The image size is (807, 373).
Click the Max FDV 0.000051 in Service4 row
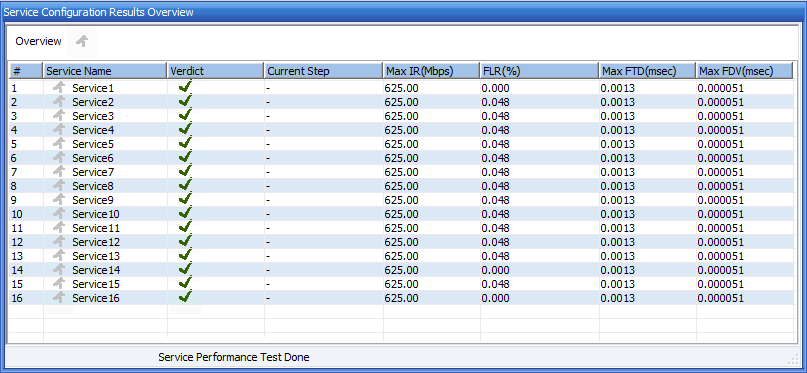pyautogui.click(x=721, y=130)
